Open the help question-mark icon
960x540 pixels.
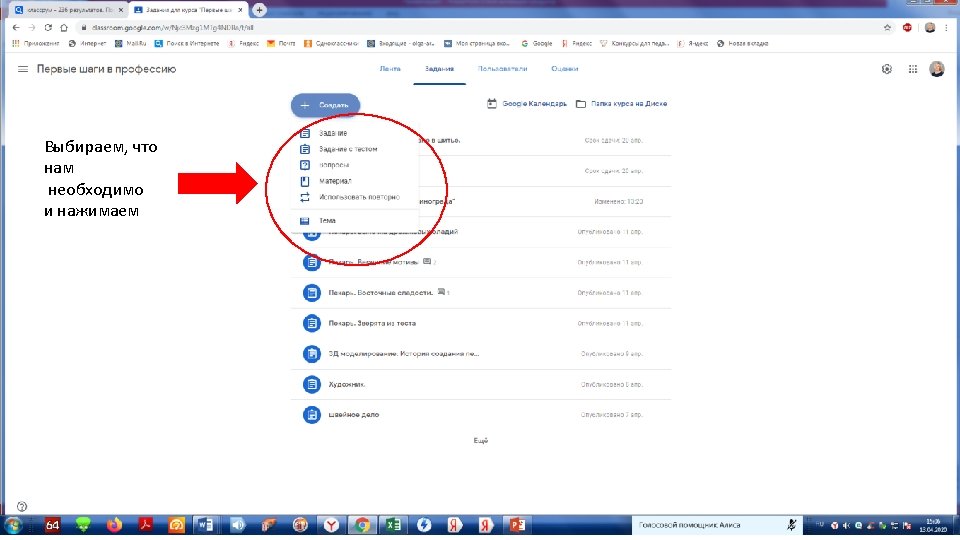tap(22, 506)
